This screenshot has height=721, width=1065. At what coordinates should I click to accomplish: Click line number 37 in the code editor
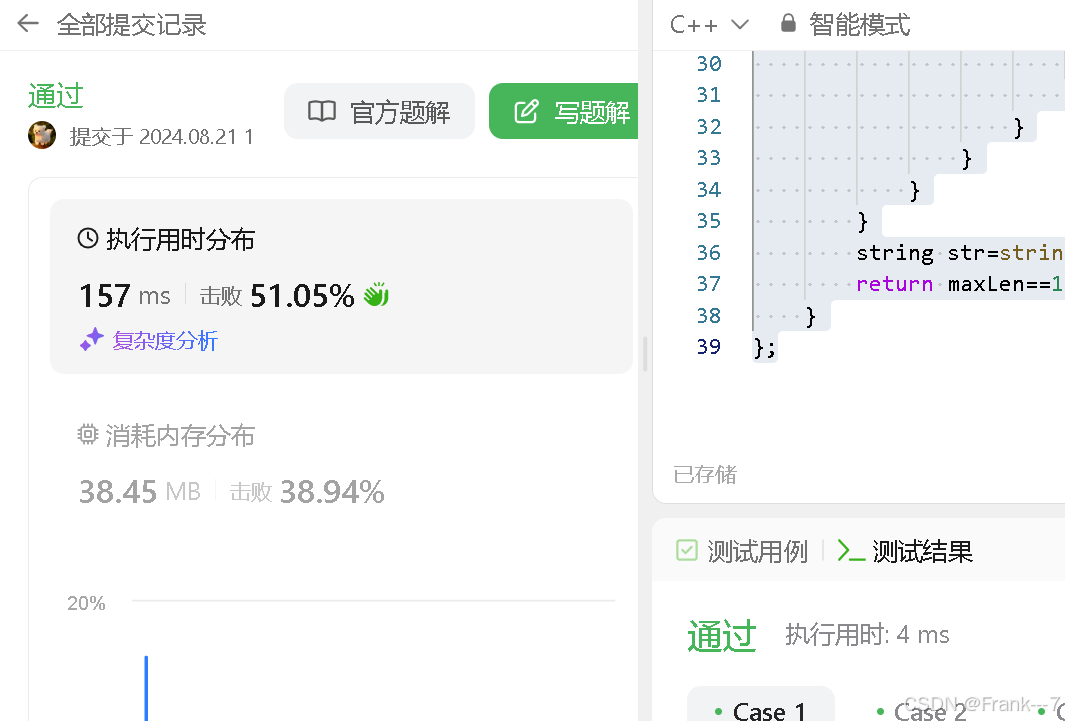(708, 284)
